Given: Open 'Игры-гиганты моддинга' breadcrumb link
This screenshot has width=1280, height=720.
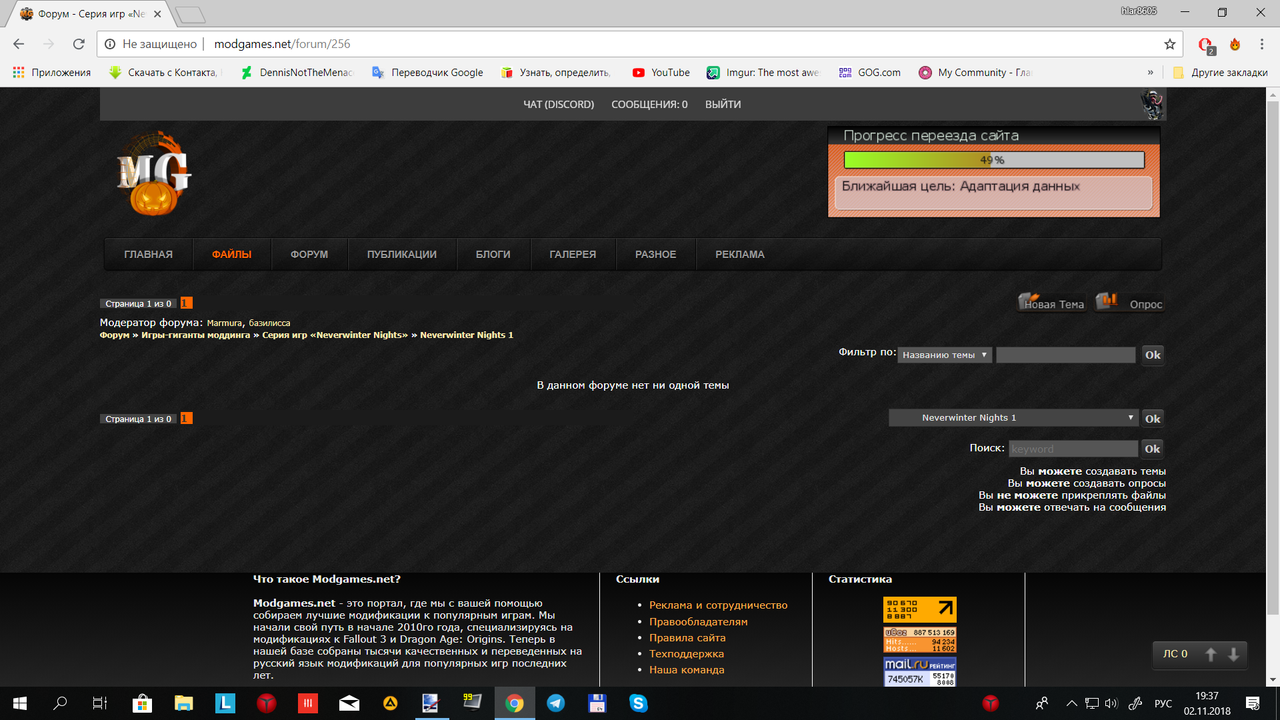Looking at the screenshot, I should pos(196,335).
